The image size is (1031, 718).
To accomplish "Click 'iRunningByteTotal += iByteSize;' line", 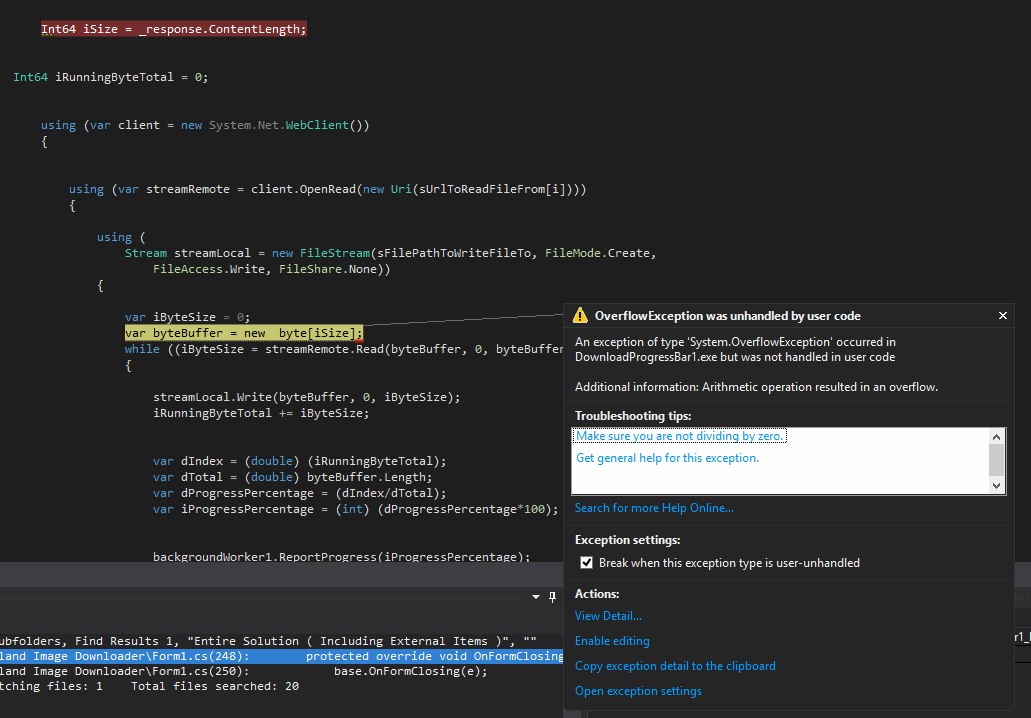I will [261, 413].
